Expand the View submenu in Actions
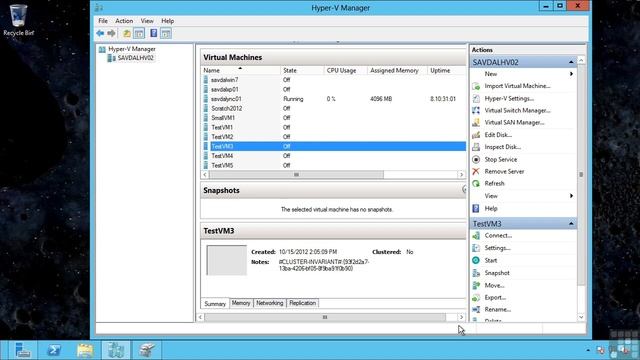640x360 pixels. (x=571, y=196)
